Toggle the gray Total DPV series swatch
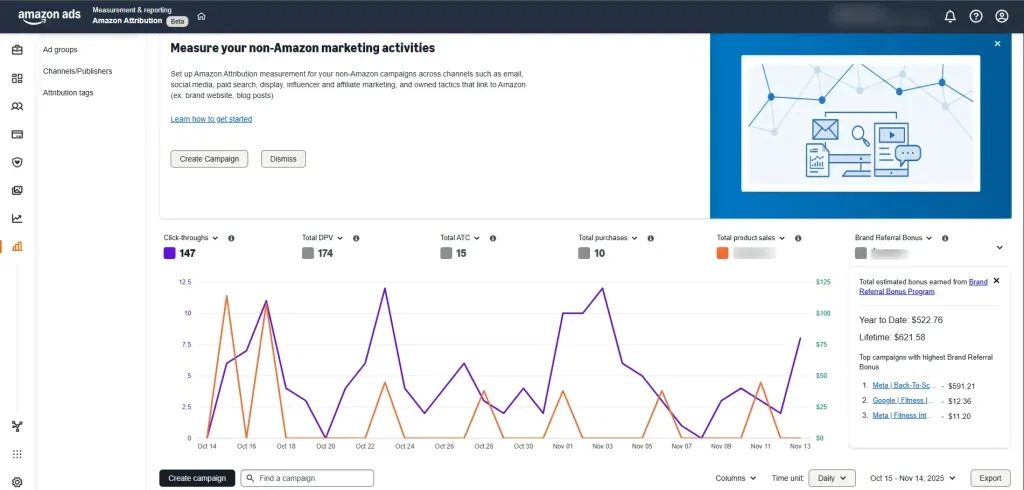Viewport: 1024px width, 490px height. (x=308, y=253)
